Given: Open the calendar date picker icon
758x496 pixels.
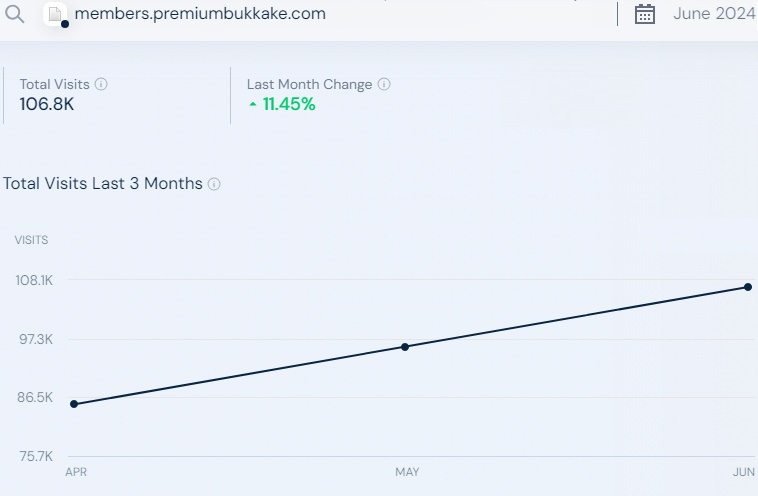Looking at the screenshot, I should (x=644, y=14).
